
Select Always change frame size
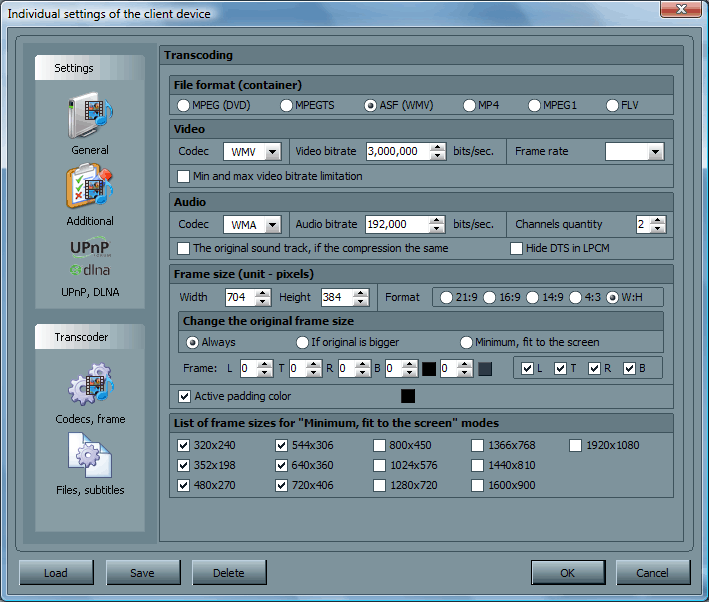(192, 342)
